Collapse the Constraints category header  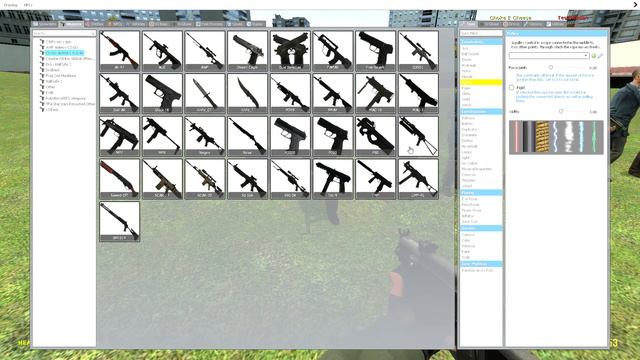tap(481, 42)
